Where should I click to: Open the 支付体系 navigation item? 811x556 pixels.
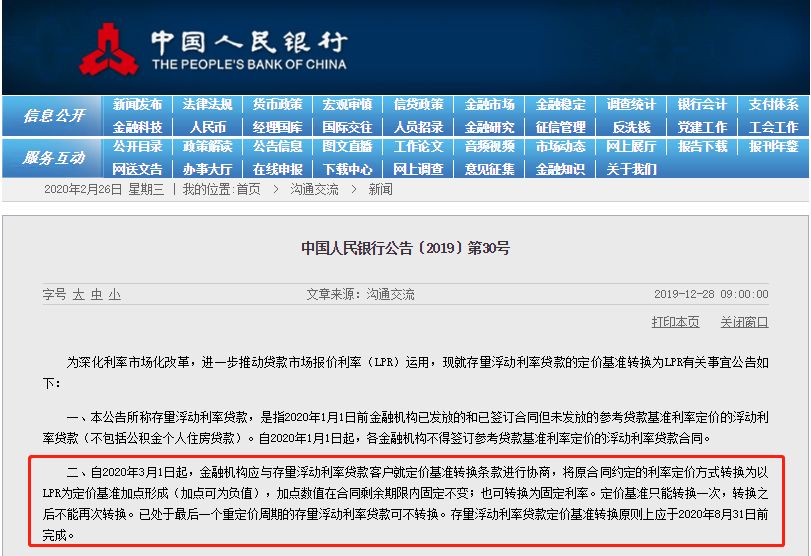(x=773, y=105)
